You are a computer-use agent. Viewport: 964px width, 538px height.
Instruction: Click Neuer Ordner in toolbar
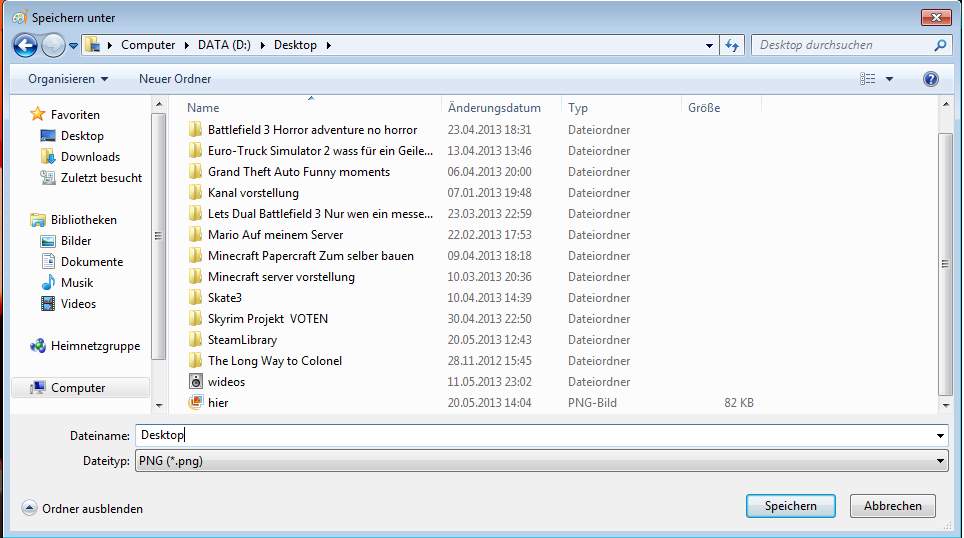(175, 79)
